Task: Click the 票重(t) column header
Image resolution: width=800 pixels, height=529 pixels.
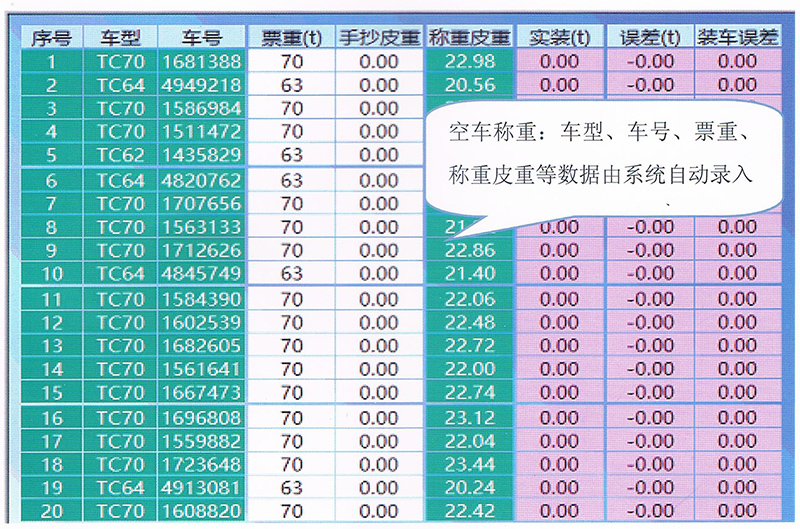Action: pyautogui.click(x=291, y=37)
